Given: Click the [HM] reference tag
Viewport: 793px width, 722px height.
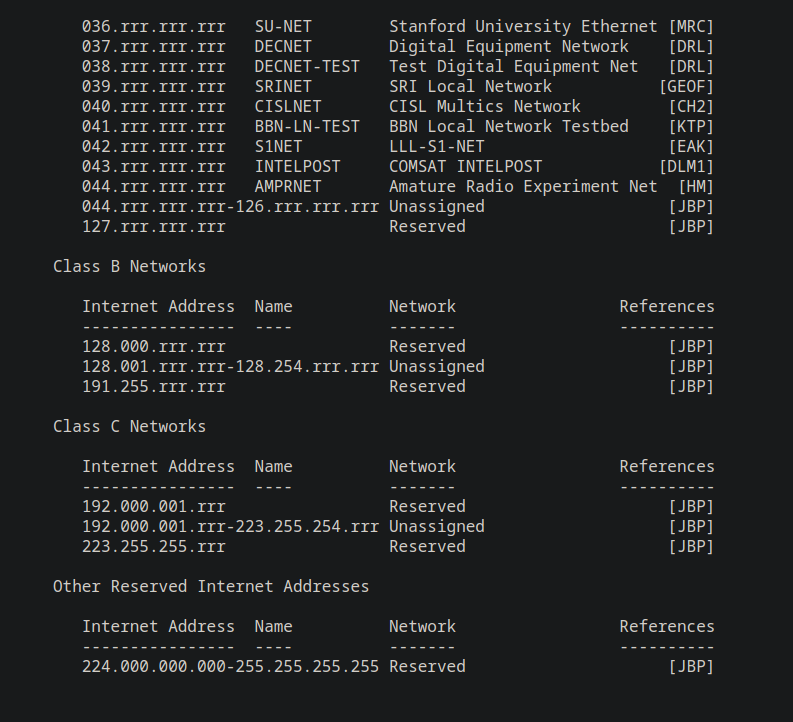Looking at the screenshot, I should coord(696,187).
